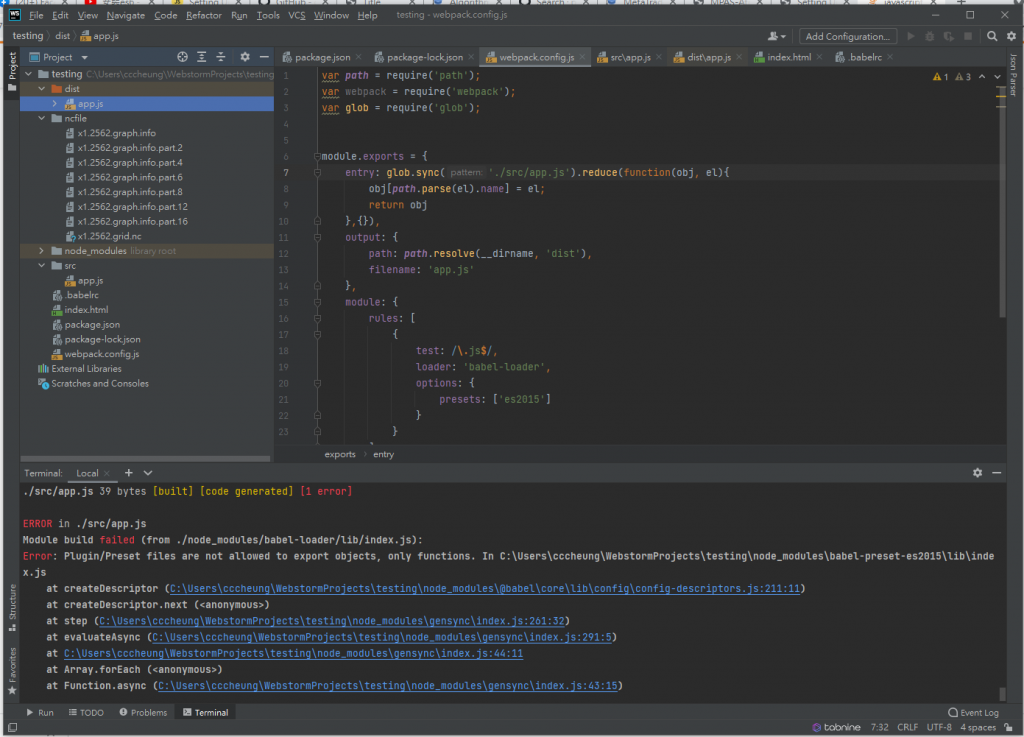
Task: Open IDE settings gear in top toolbar
Action: pos(1011,36)
